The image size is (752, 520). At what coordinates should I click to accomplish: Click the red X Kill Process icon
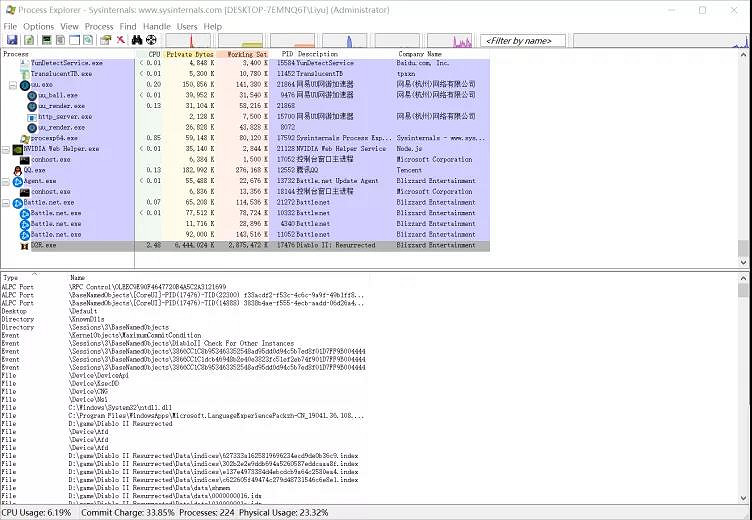(x=120, y=40)
